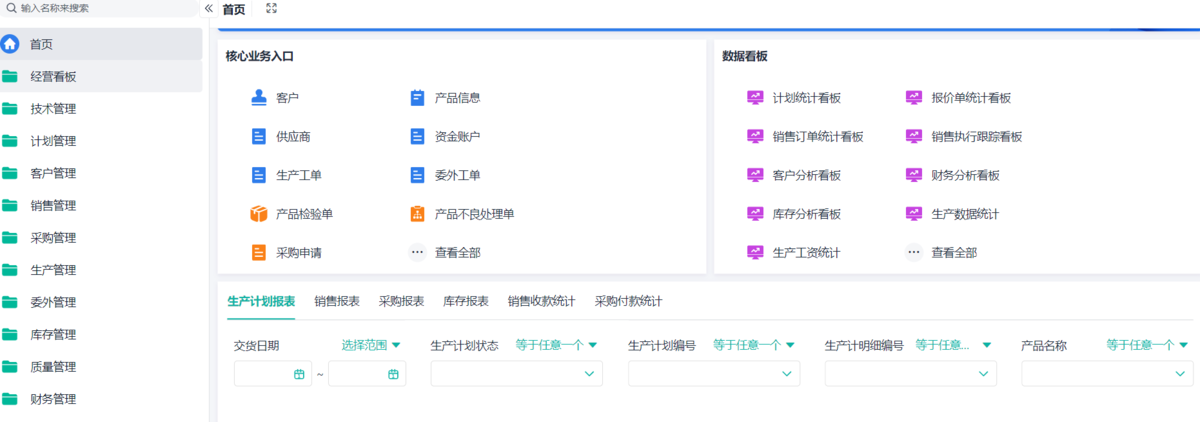The height and width of the screenshot is (422, 1200).
Task: Open the 产品不良处理单 icon
Action: (418, 214)
